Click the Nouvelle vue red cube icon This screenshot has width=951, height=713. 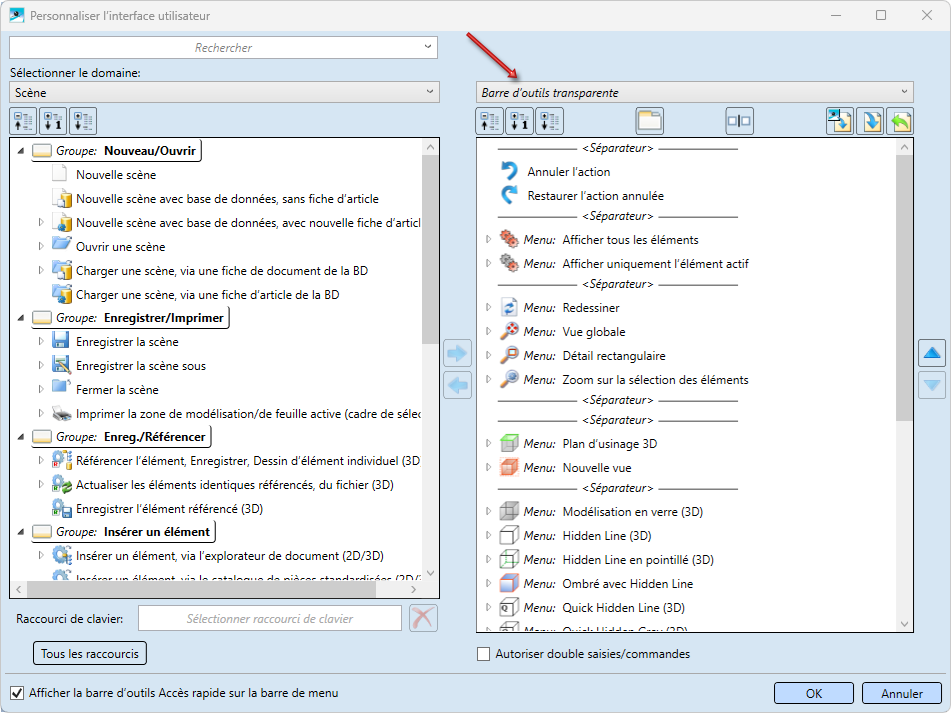coord(509,467)
